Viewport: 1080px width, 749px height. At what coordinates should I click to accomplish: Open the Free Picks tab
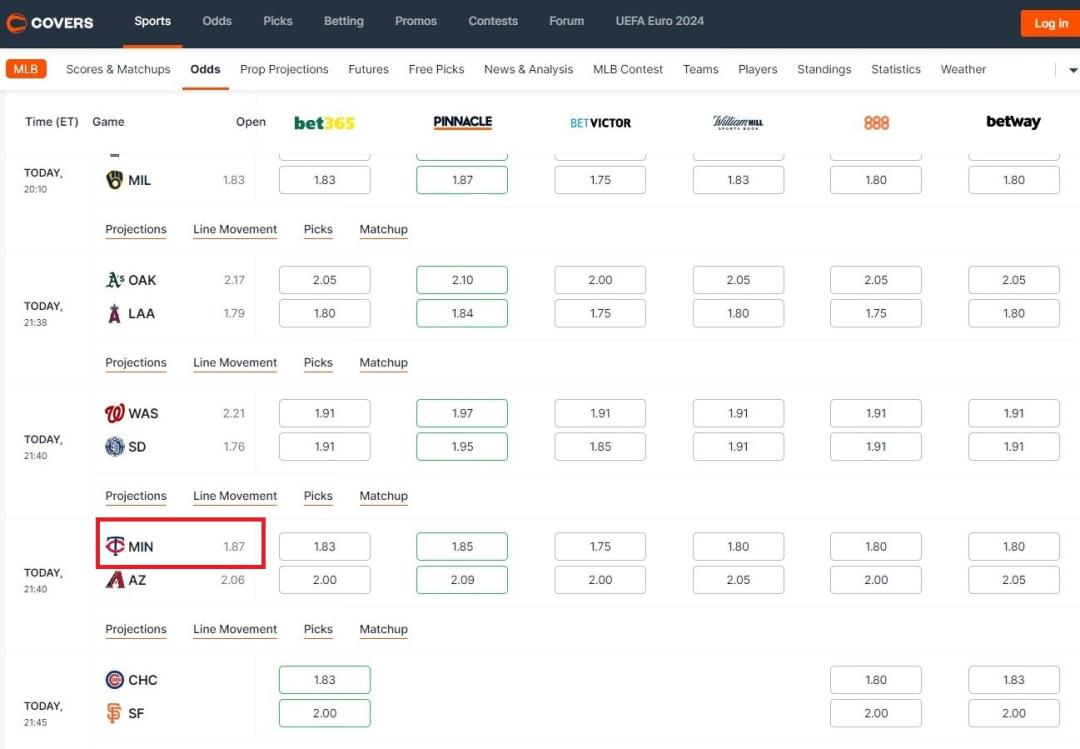(x=436, y=69)
